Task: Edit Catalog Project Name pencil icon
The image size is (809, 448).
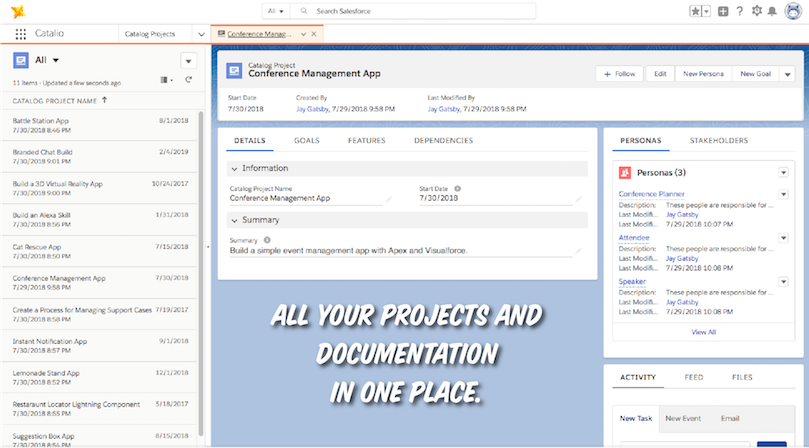Action: [x=389, y=199]
